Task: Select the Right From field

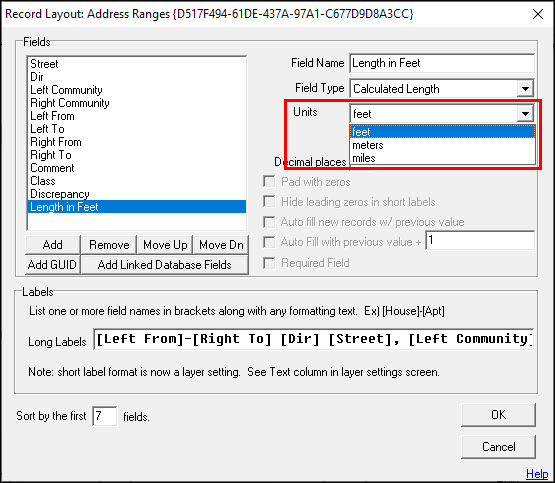Action: (137, 142)
